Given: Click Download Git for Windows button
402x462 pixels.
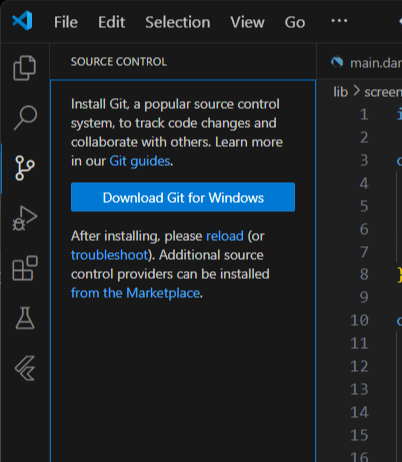Looking at the screenshot, I should [x=183, y=197].
